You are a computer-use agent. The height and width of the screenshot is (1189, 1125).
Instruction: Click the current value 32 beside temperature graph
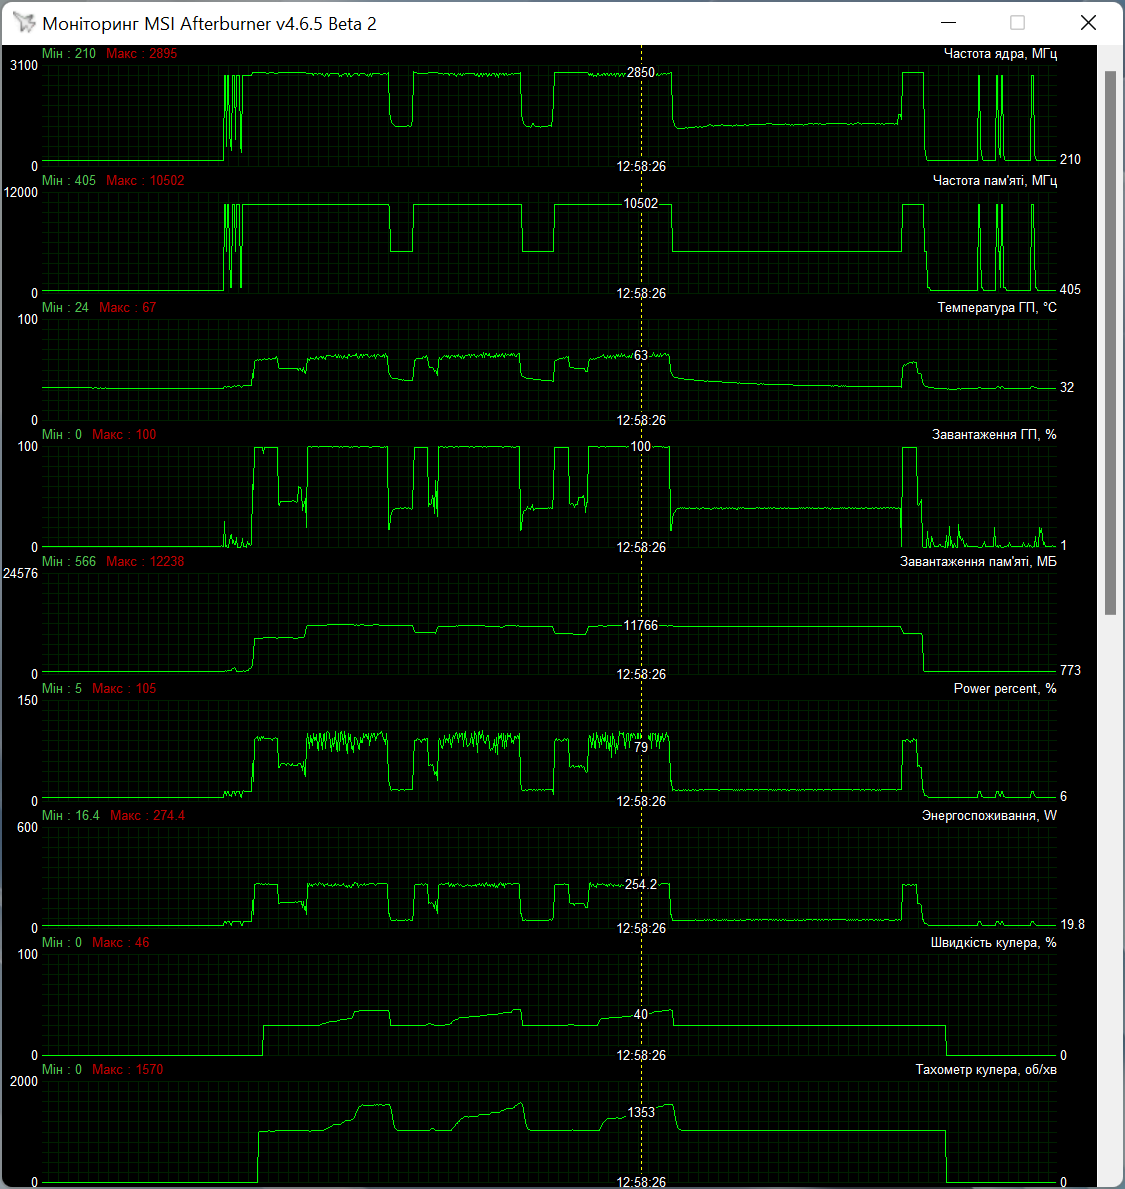(x=1067, y=387)
